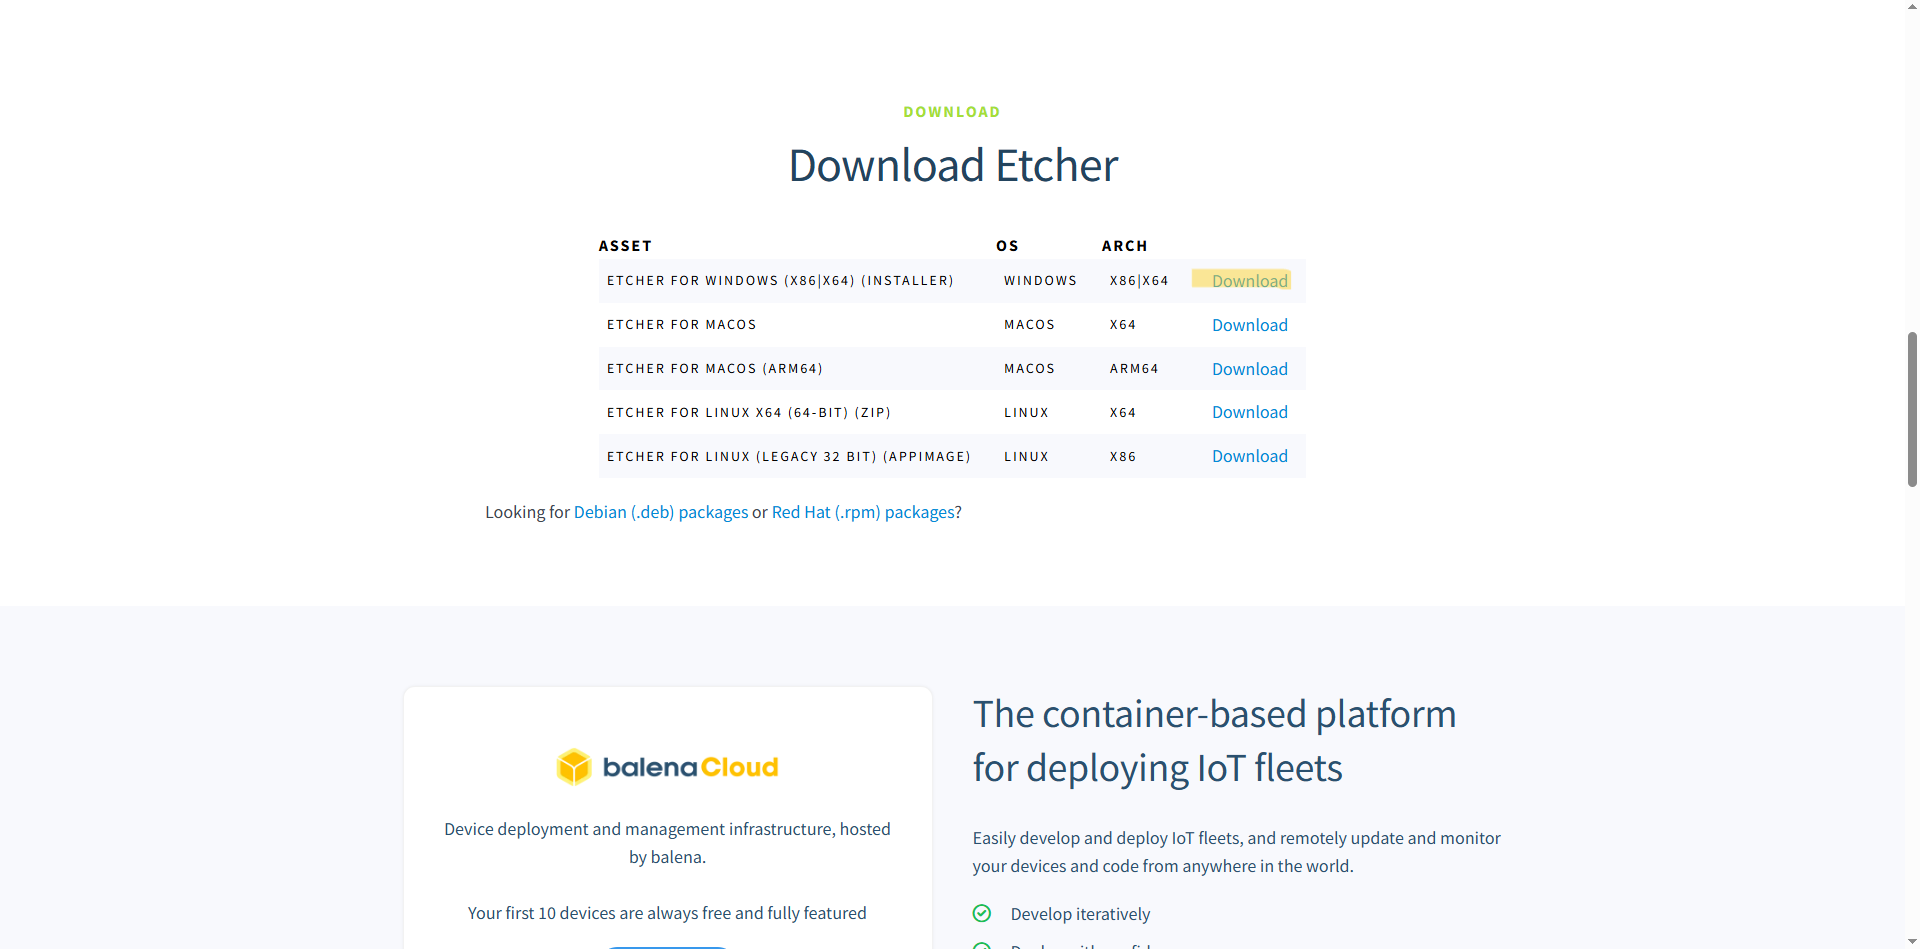This screenshot has width=1920, height=949.
Task: Click the container-based platform heading
Action: point(1214,741)
